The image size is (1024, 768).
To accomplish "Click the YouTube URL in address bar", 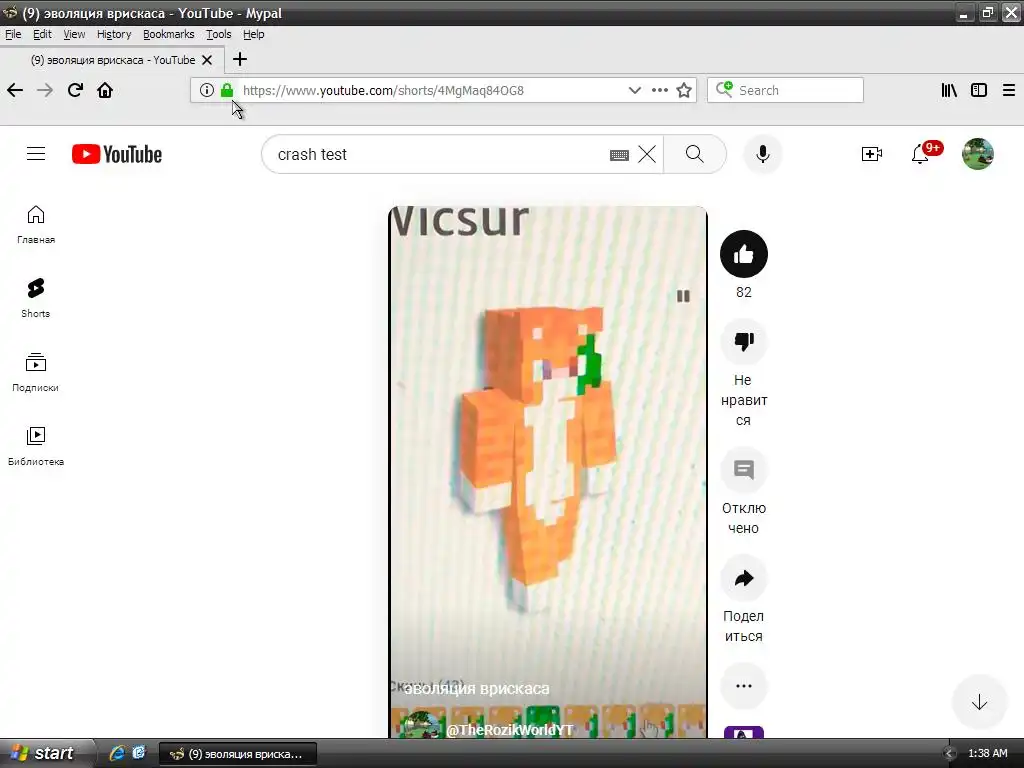I will pyautogui.click(x=383, y=90).
